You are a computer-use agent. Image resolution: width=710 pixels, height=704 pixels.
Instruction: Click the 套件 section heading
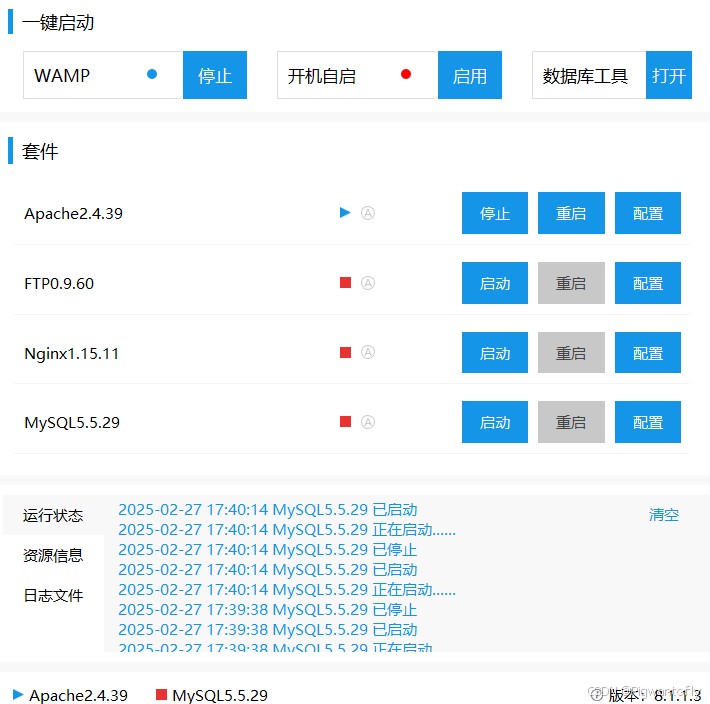click(40, 151)
